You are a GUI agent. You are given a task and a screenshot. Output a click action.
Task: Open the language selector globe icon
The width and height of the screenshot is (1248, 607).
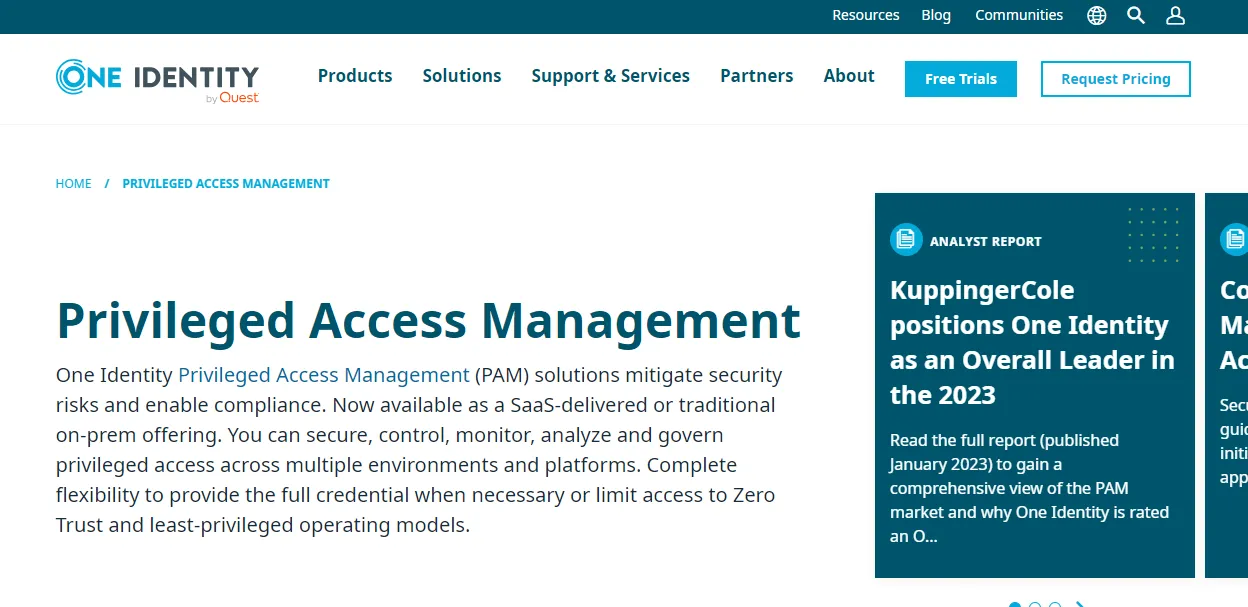[x=1097, y=16]
